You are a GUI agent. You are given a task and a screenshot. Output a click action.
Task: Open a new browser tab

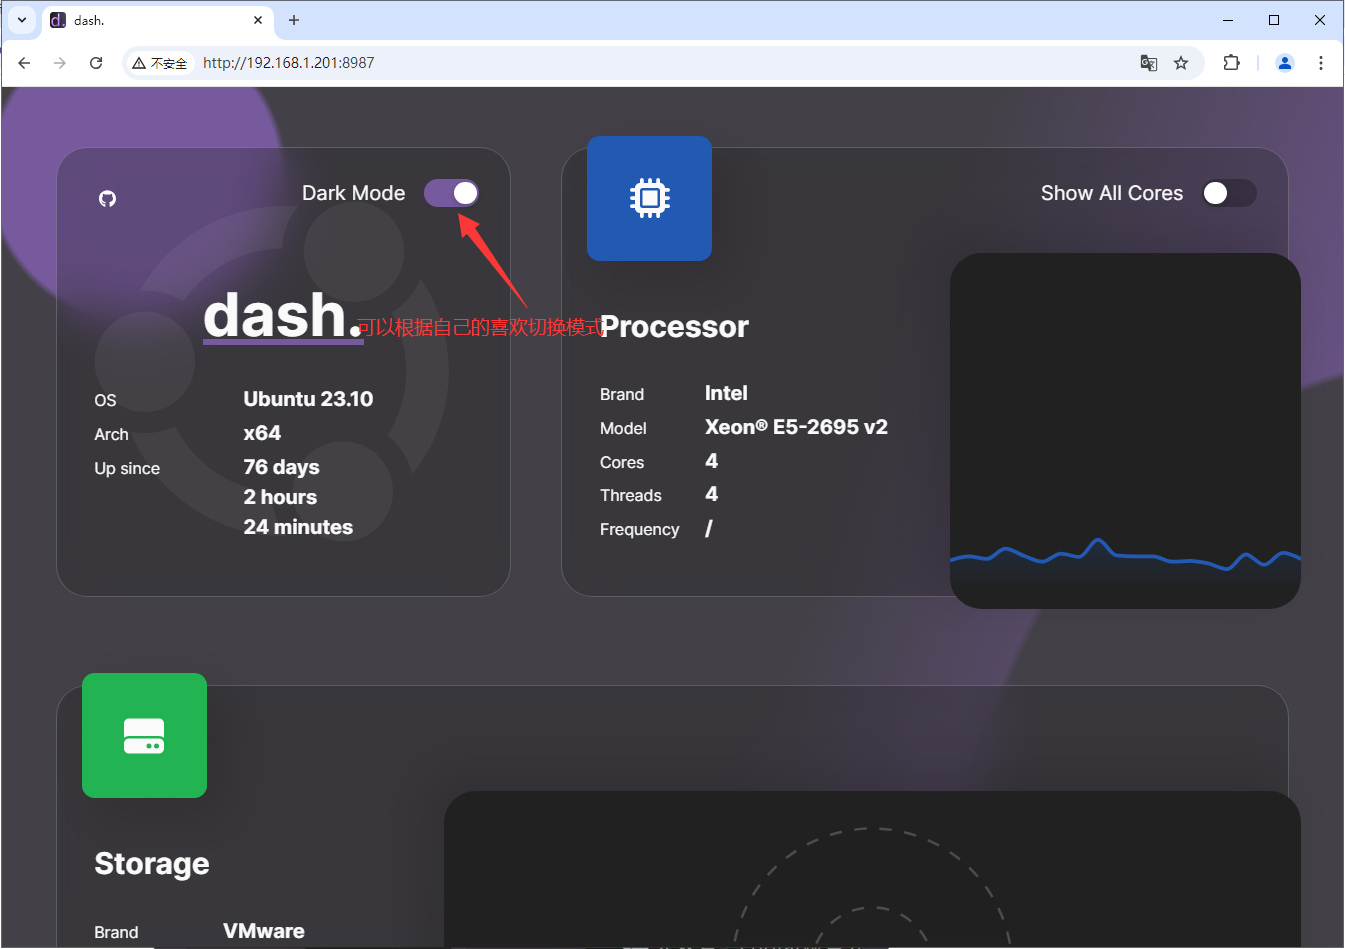tap(293, 20)
